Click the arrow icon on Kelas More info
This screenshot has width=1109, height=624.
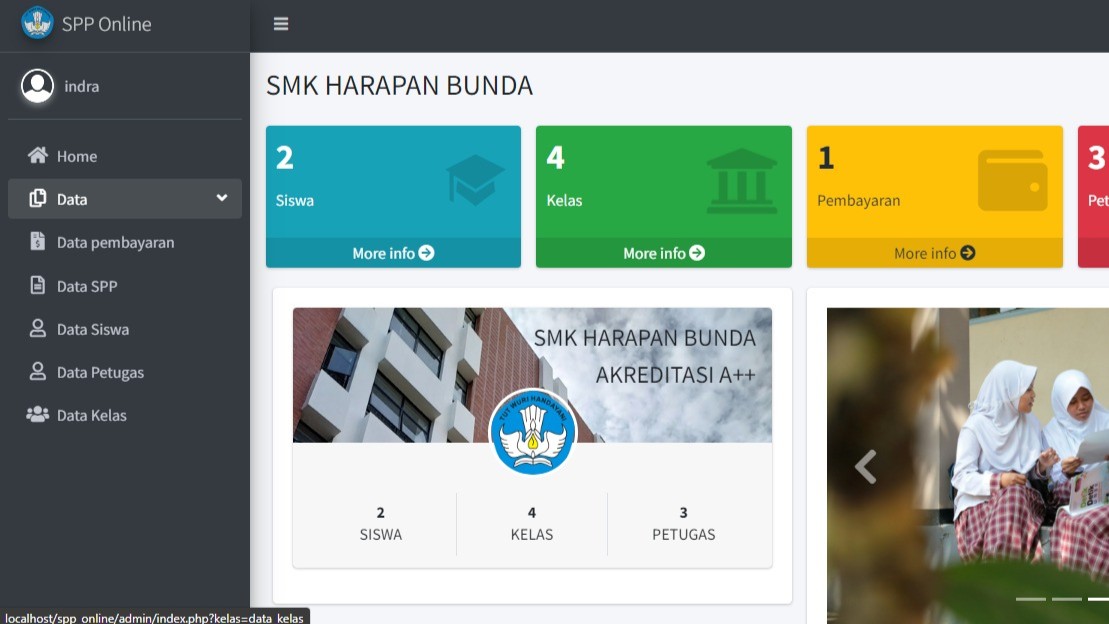[x=697, y=253]
